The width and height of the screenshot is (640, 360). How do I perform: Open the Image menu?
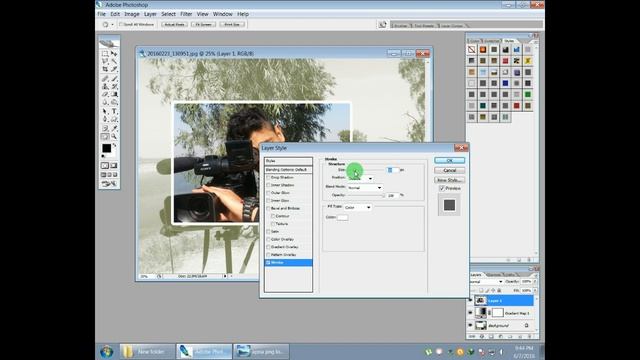132,14
